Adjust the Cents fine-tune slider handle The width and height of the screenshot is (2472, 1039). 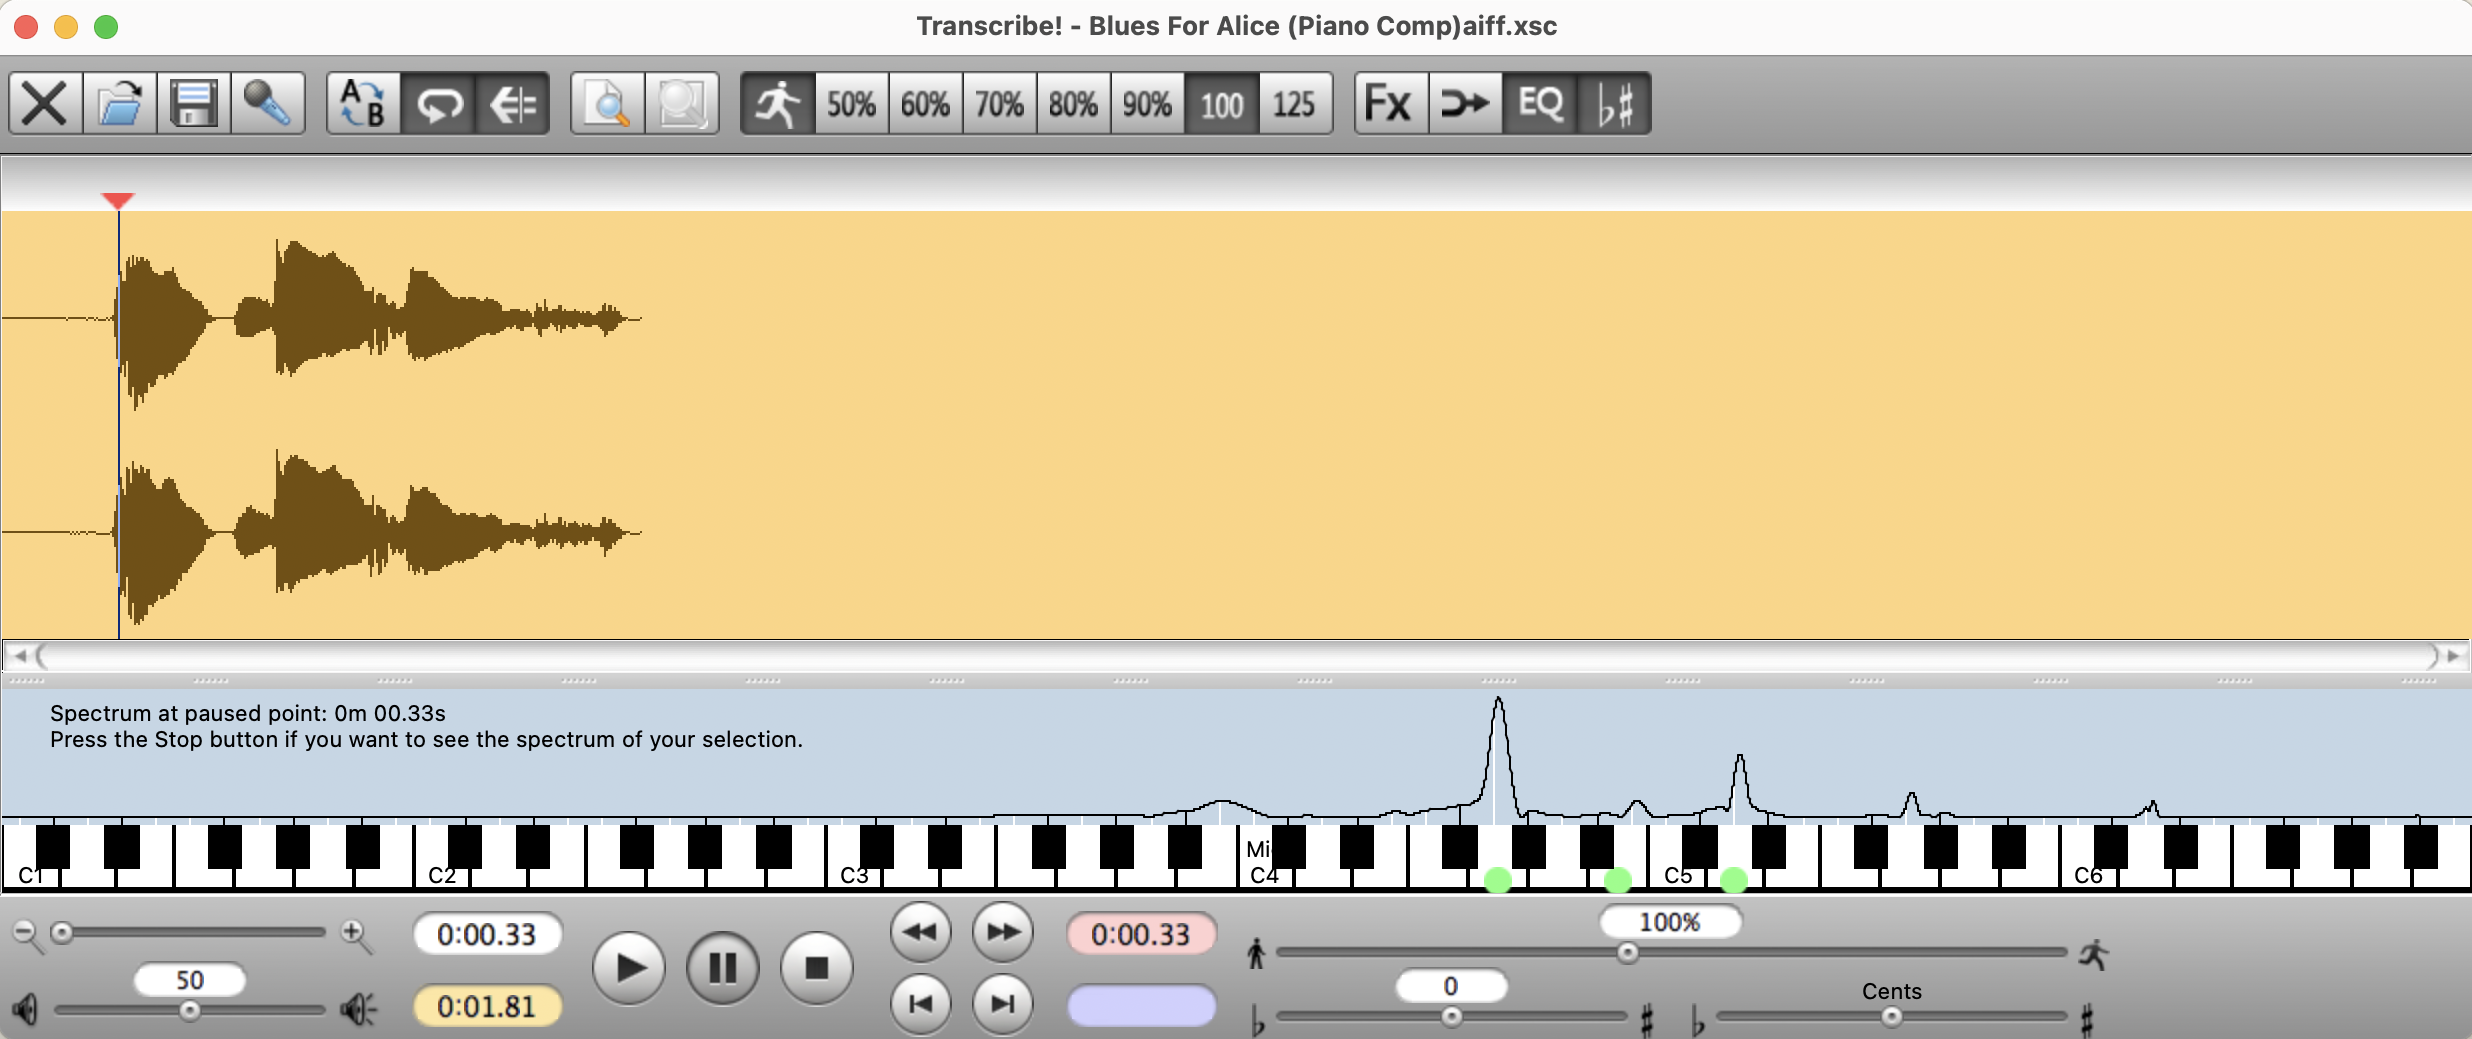point(1891,1017)
